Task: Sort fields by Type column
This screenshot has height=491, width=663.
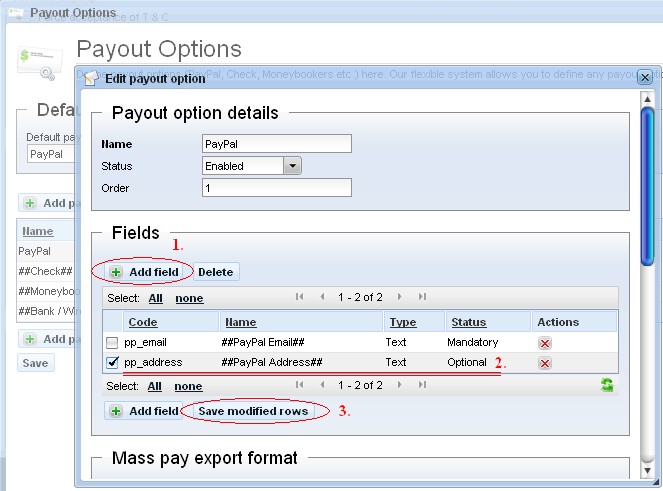Action: 403,322
